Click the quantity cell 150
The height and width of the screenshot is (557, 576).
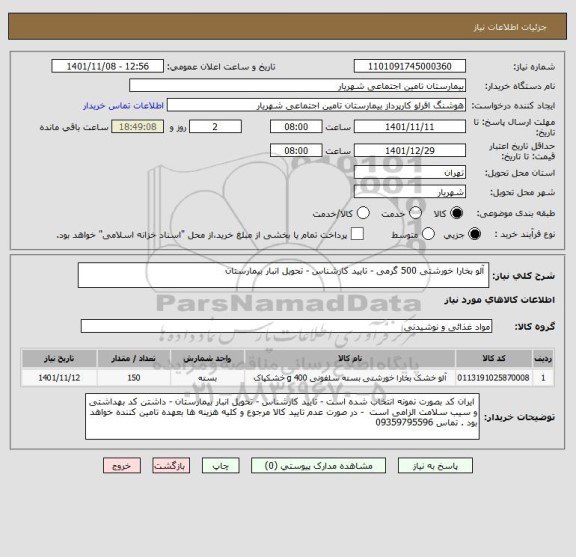pyautogui.click(x=133, y=378)
